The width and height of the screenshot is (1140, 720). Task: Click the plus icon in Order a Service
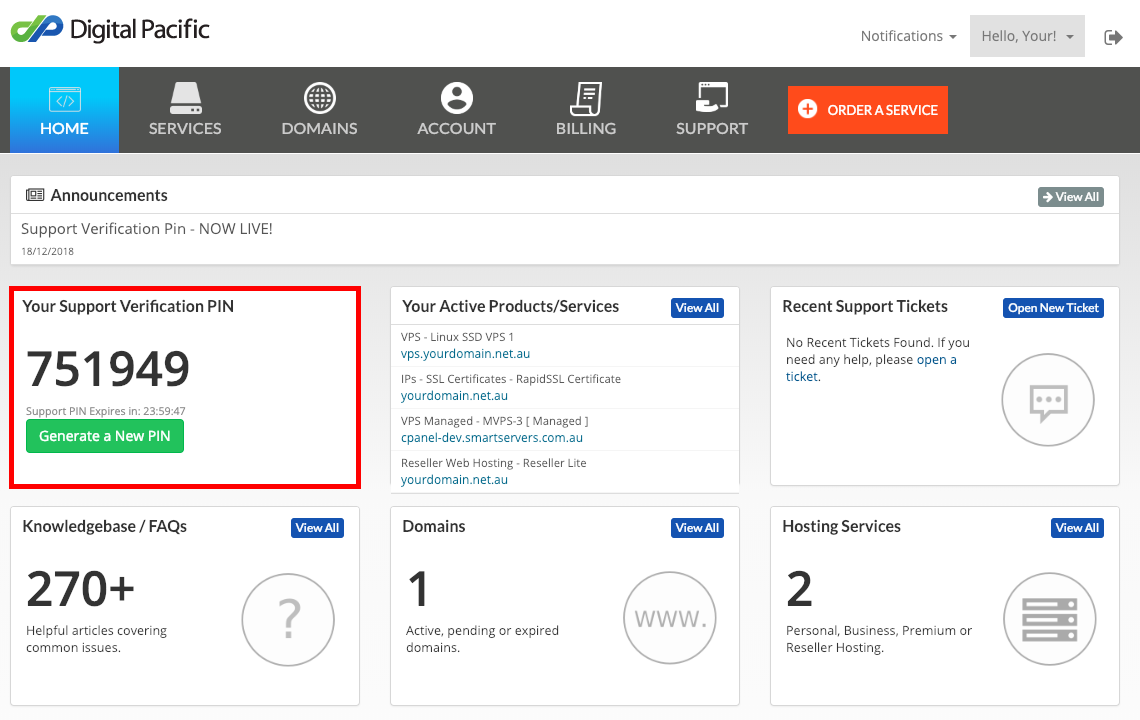tap(807, 109)
